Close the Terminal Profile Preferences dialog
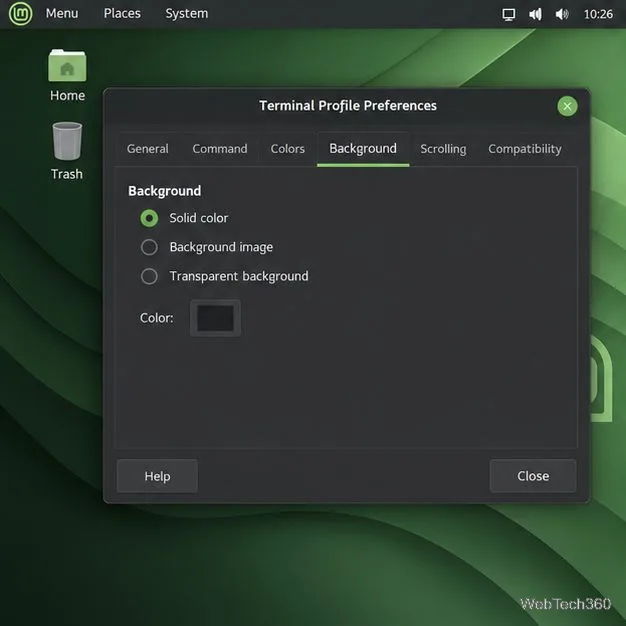626x626 pixels. pos(567,106)
